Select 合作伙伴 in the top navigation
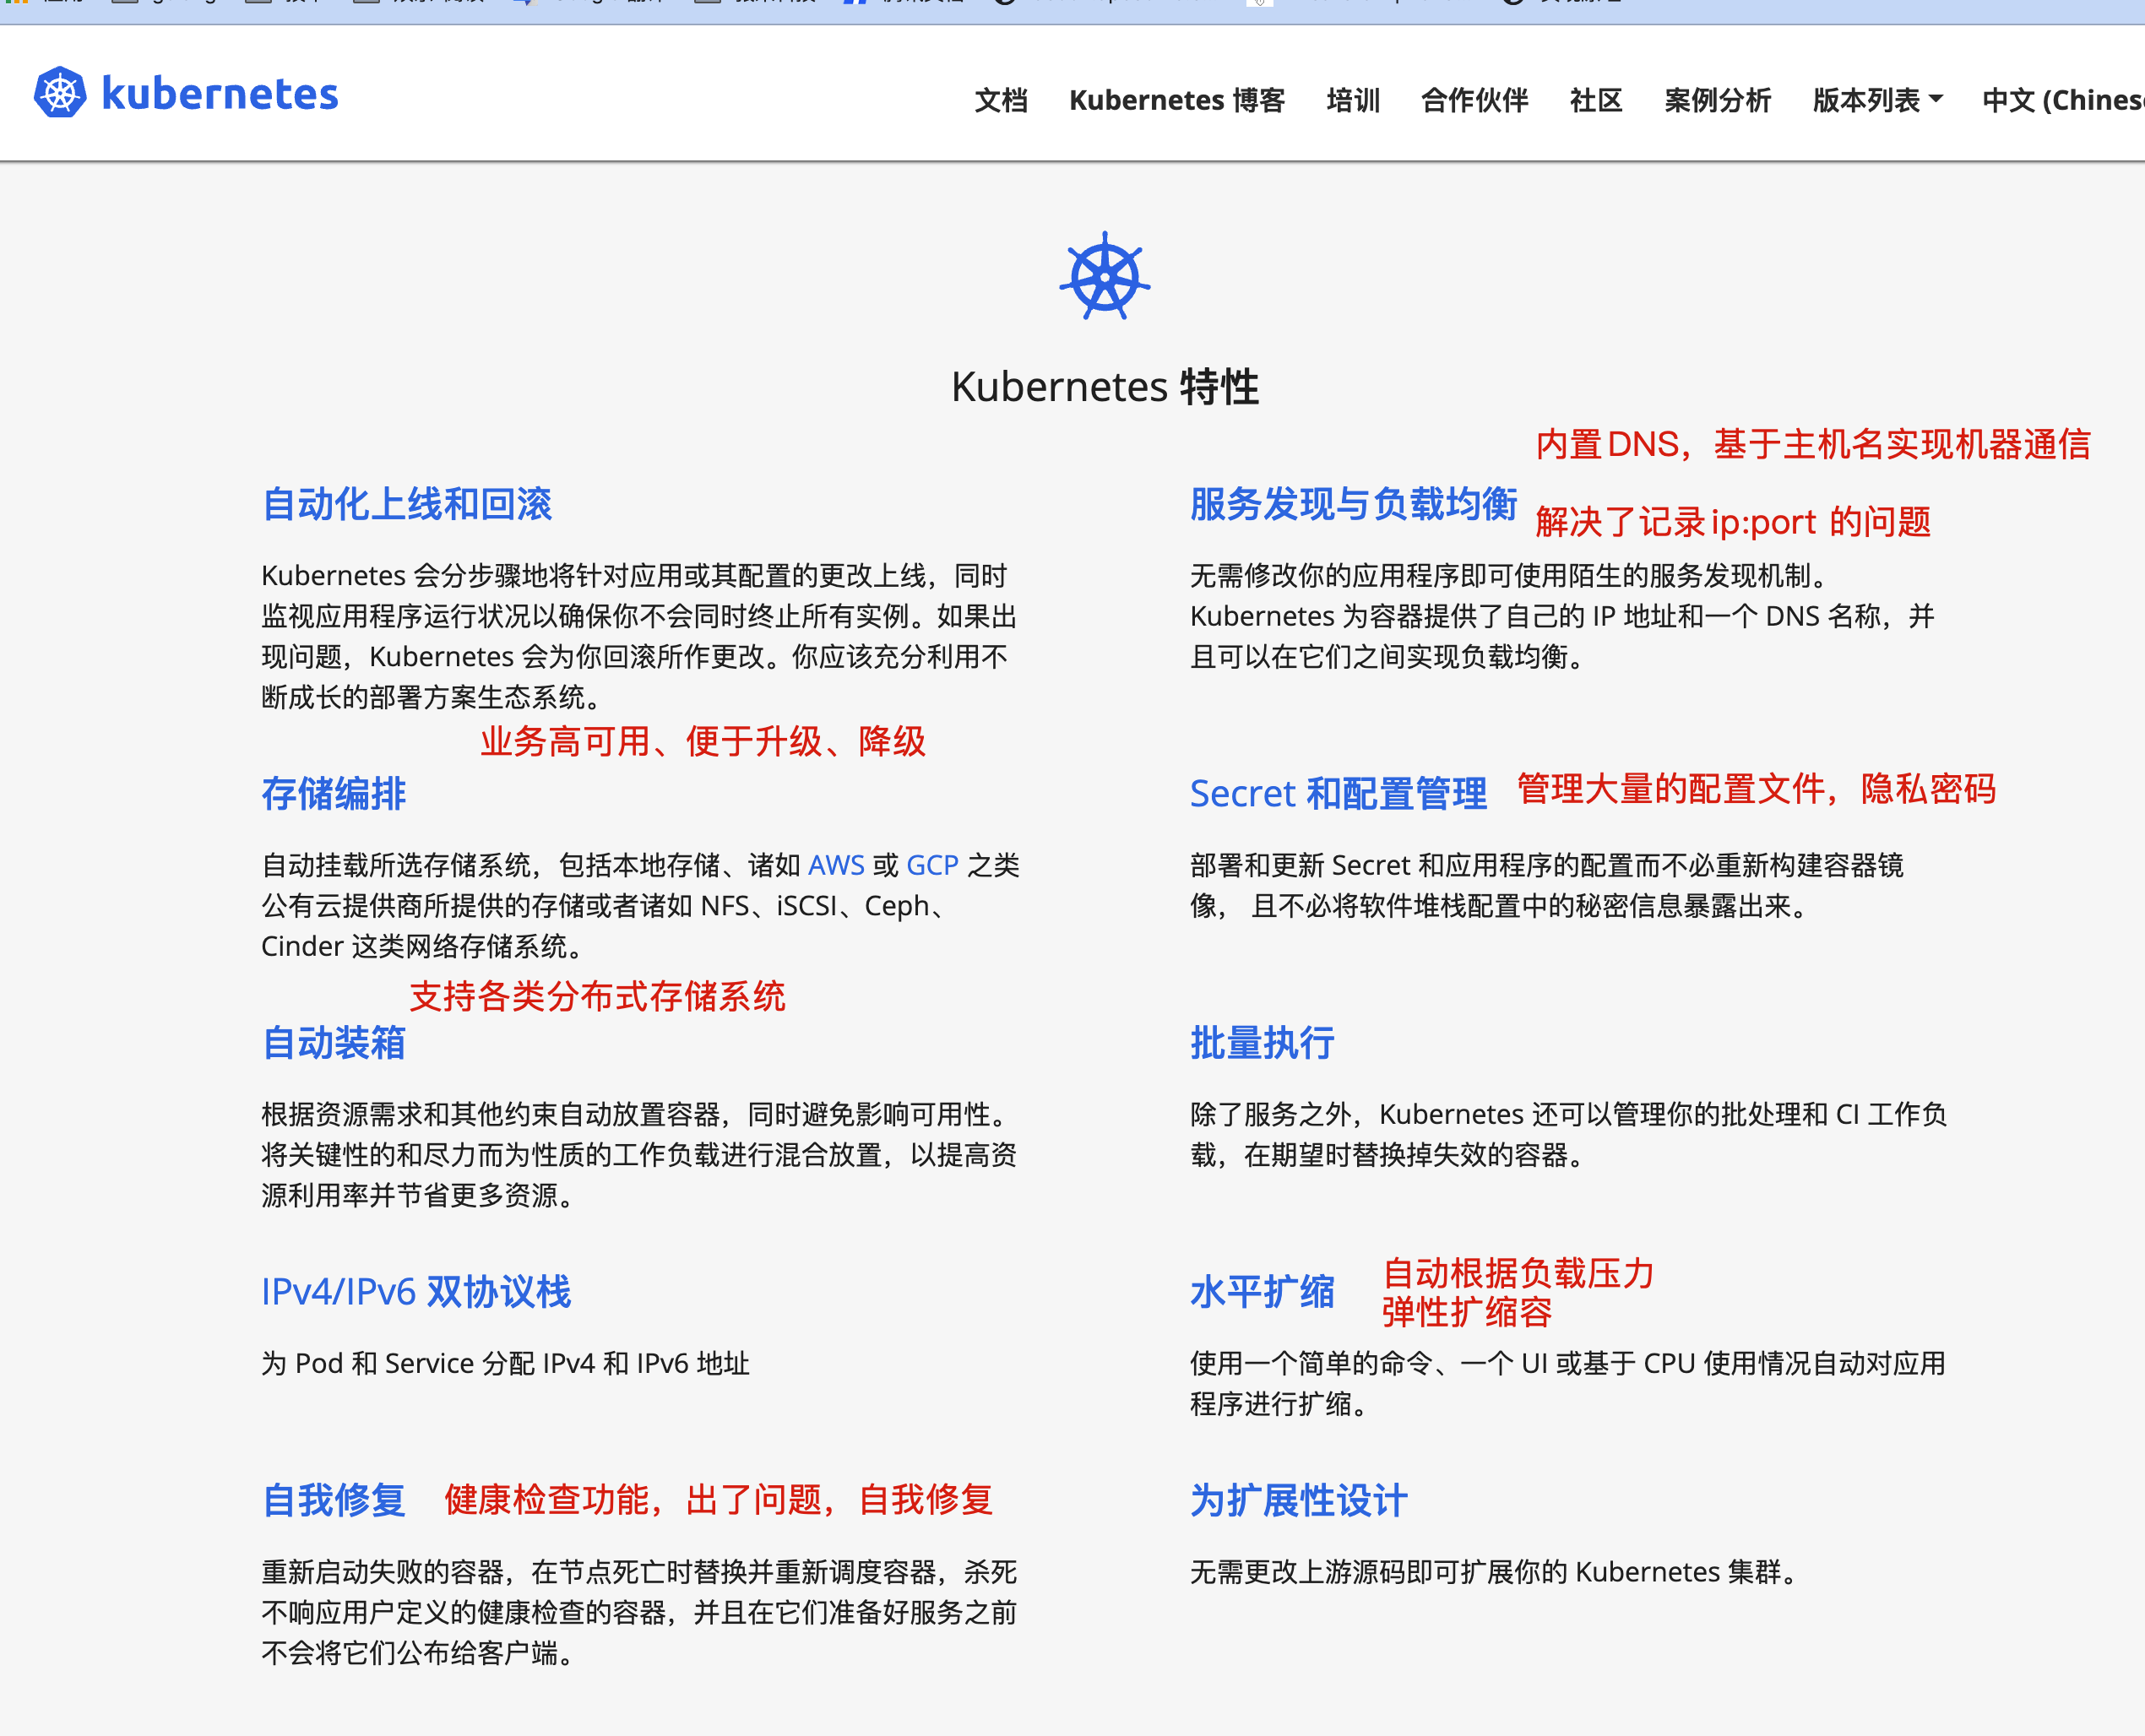Viewport: 2145px width, 1736px height. [x=1474, y=100]
